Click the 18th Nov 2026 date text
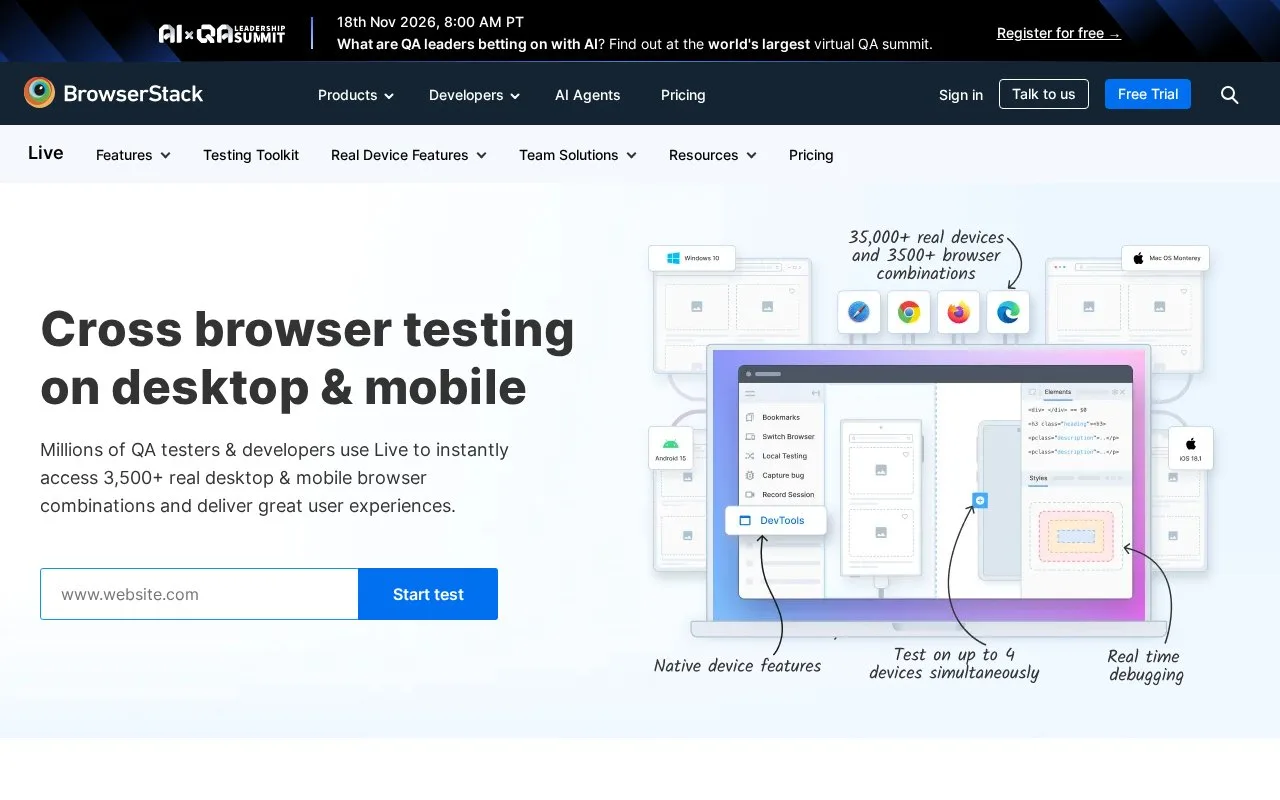 [x=430, y=22]
